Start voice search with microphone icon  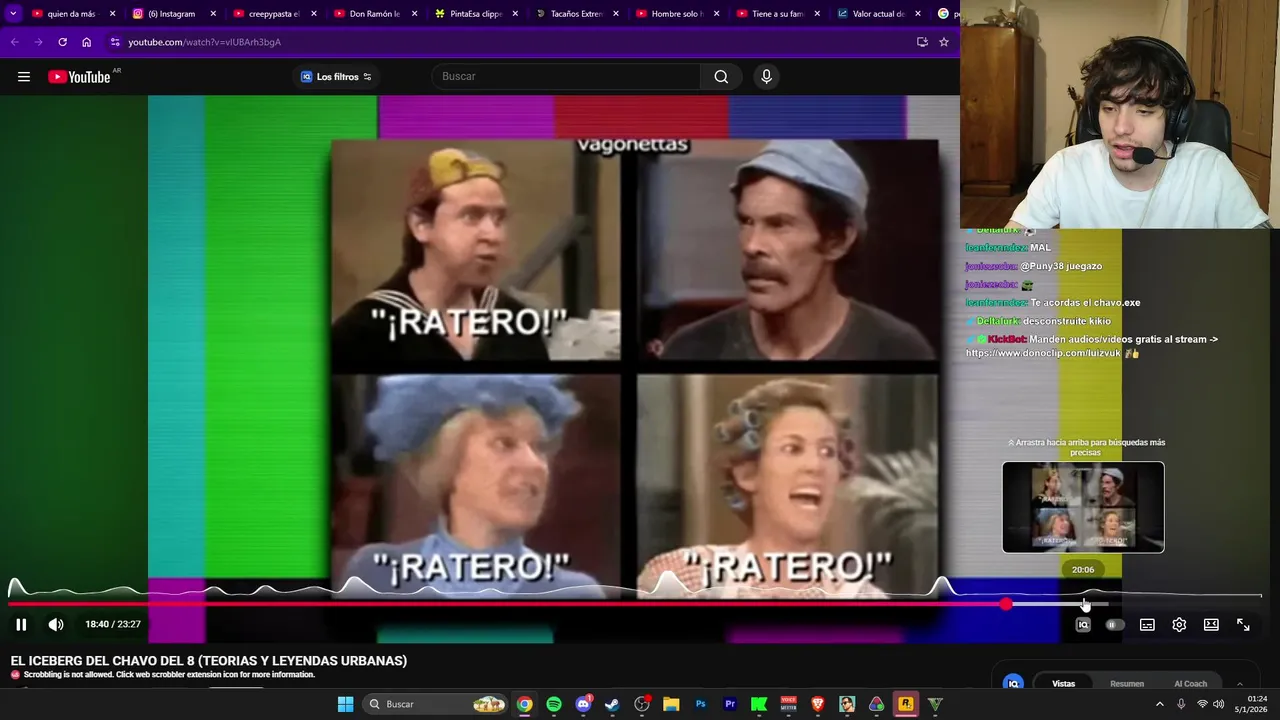coord(766,77)
